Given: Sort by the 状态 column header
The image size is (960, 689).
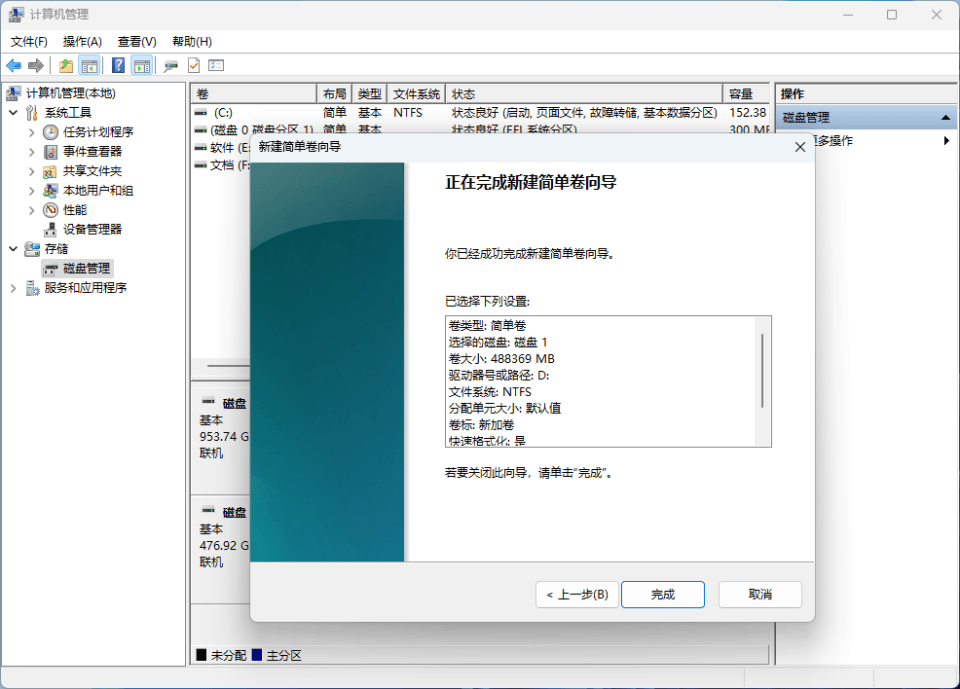Looking at the screenshot, I should point(584,94).
